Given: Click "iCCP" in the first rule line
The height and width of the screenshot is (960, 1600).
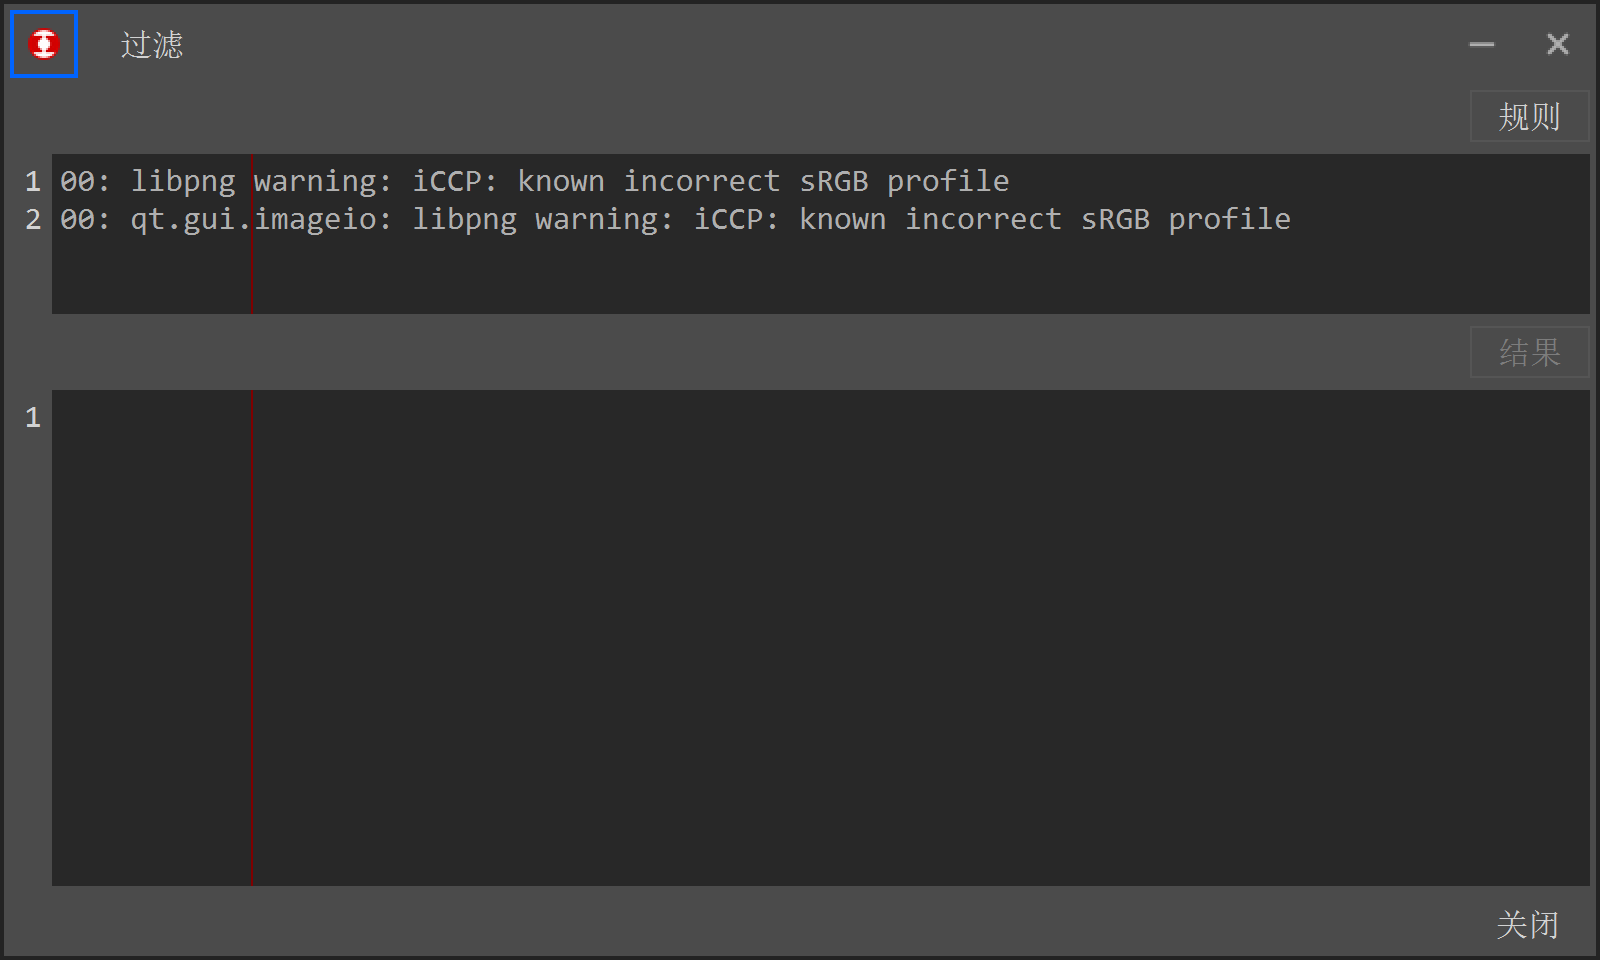Looking at the screenshot, I should coord(447,181).
